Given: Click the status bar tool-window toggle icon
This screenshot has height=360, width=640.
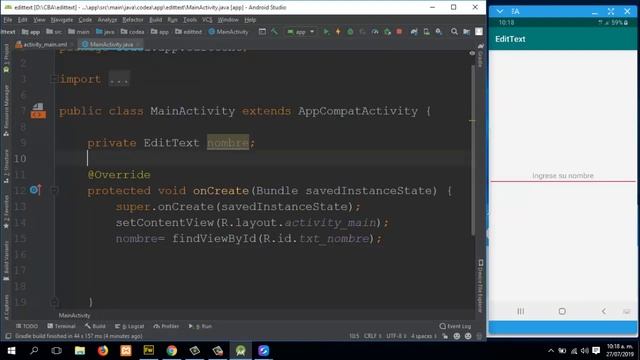Looking at the screenshot, I should coord(8,336).
